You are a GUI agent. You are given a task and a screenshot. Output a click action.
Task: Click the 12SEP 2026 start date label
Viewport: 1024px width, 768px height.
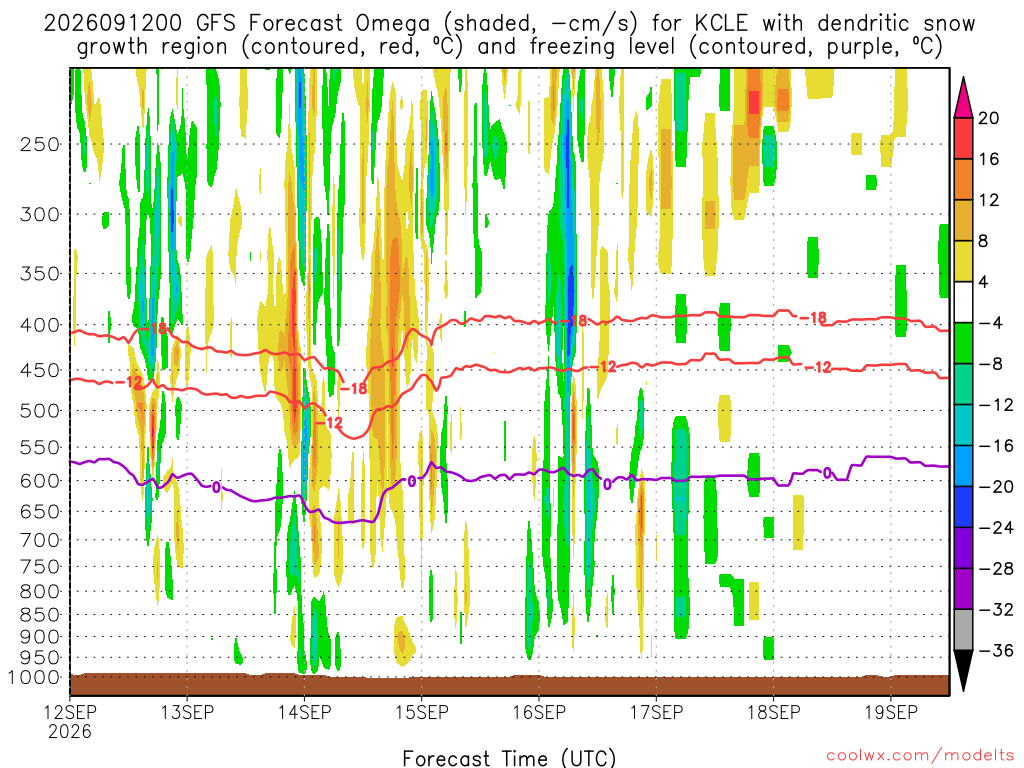[x=71, y=722]
